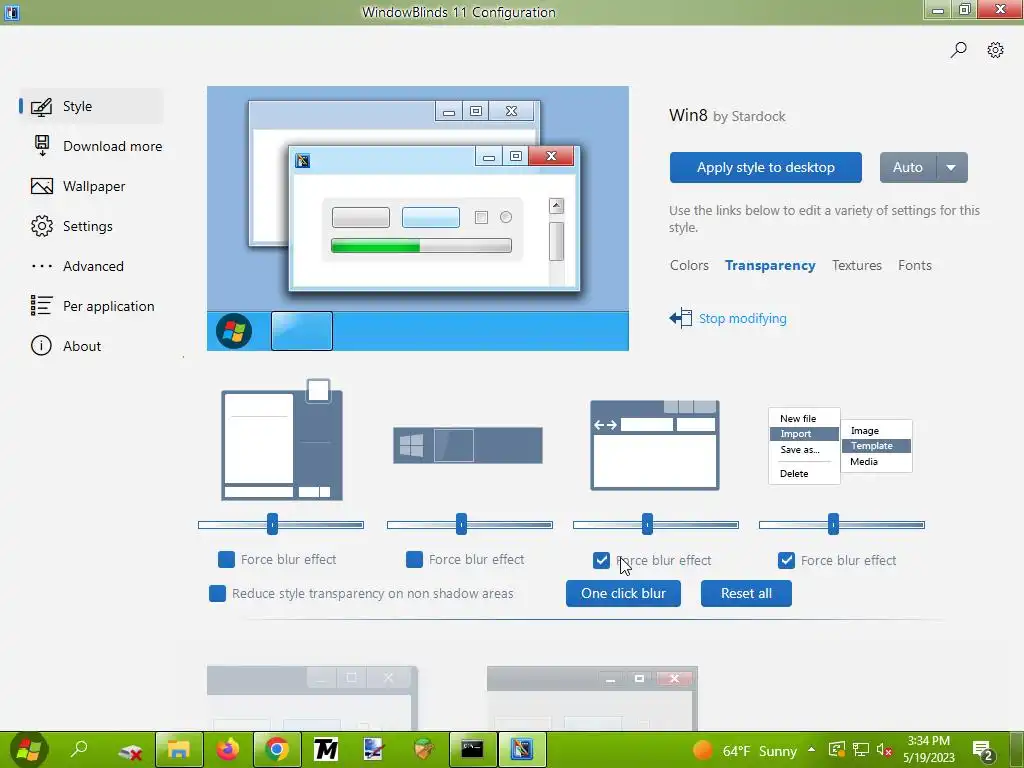Open Settings in the sidebar
This screenshot has height=768, width=1024.
pyautogui.click(x=72, y=226)
